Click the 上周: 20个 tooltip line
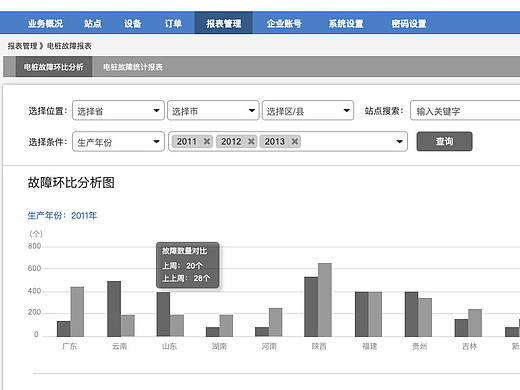Viewport: 520px width, 390px height. (x=182, y=266)
